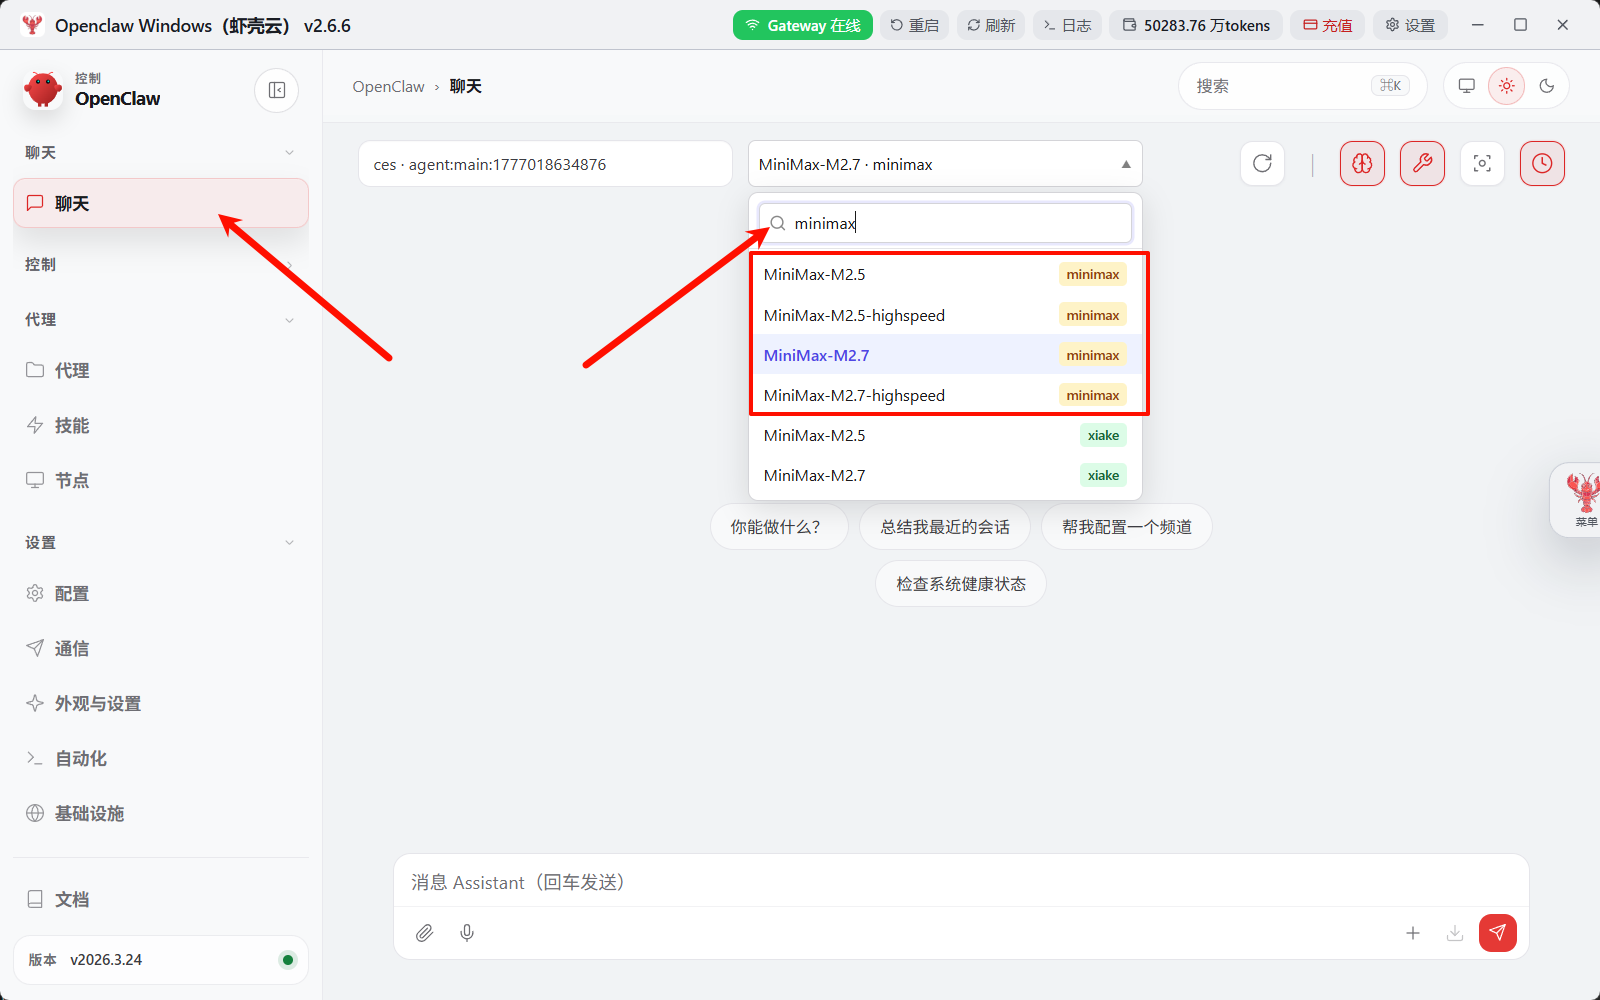Click the 帮我配置一个频道 suggestion chip
The width and height of the screenshot is (1600, 1000).
click(1127, 527)
